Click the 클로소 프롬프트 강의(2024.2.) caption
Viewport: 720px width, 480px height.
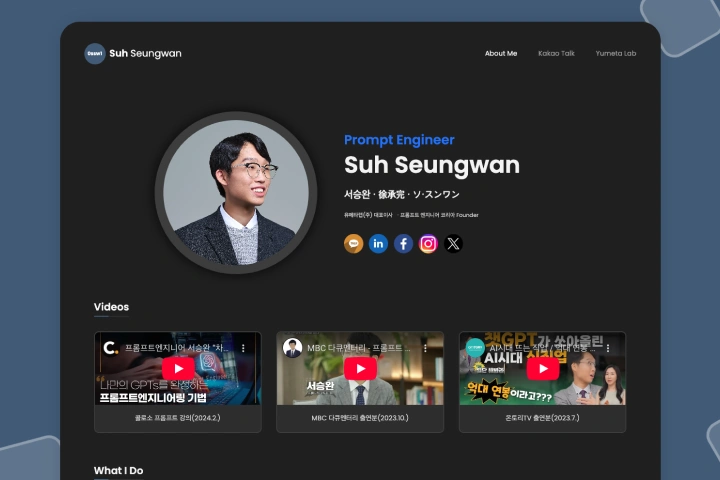pyautogui.click(x=178, y=418)
